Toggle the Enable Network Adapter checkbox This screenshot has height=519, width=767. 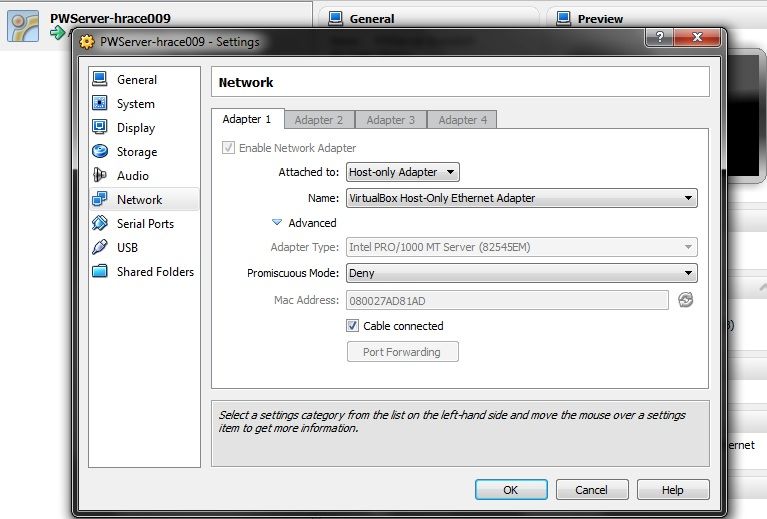[229, 148]
